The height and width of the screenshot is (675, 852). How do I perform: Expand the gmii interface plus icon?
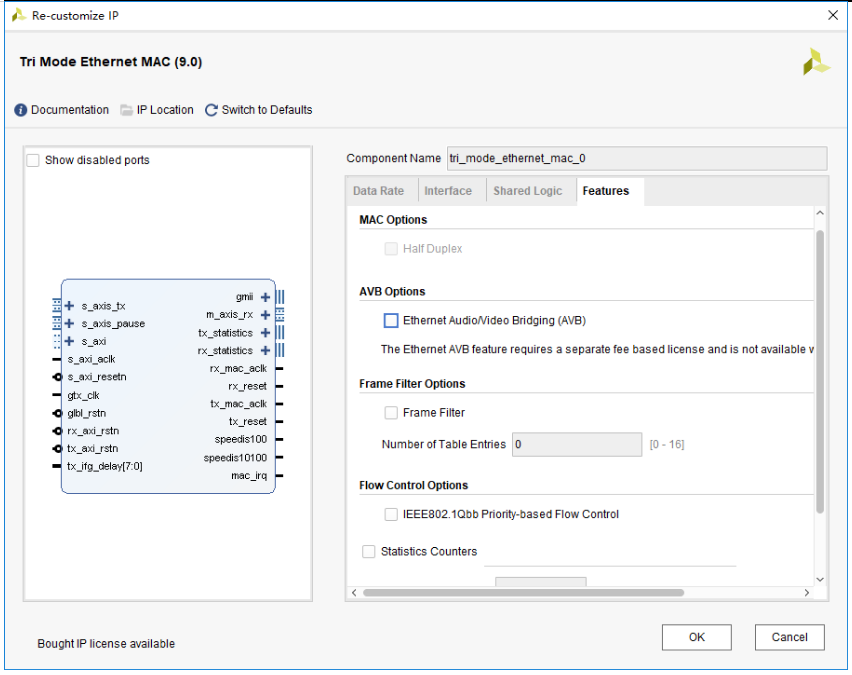tap(265, 297)
